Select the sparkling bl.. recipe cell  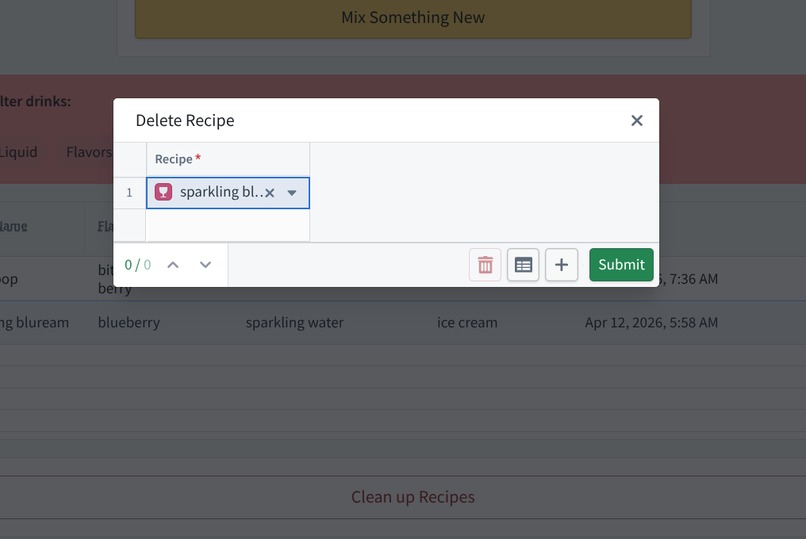point(228,193)
